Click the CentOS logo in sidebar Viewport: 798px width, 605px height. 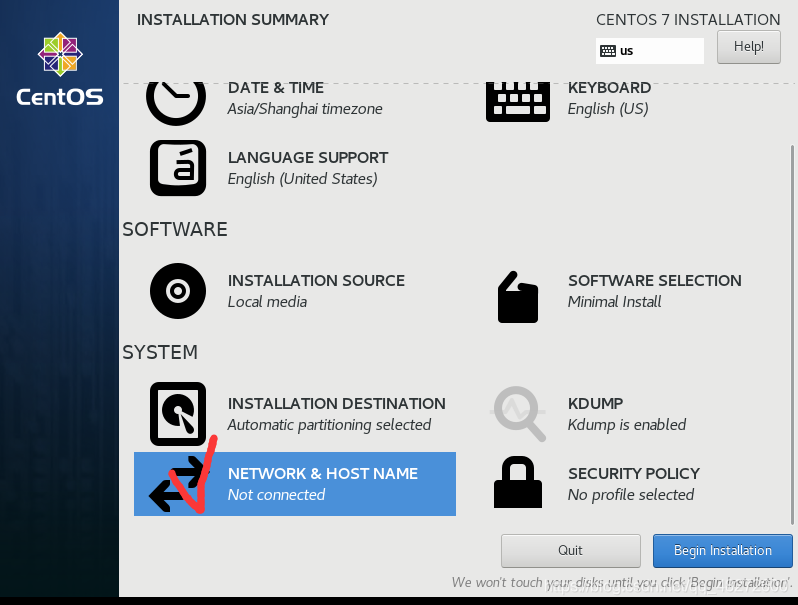click(60, 69)
